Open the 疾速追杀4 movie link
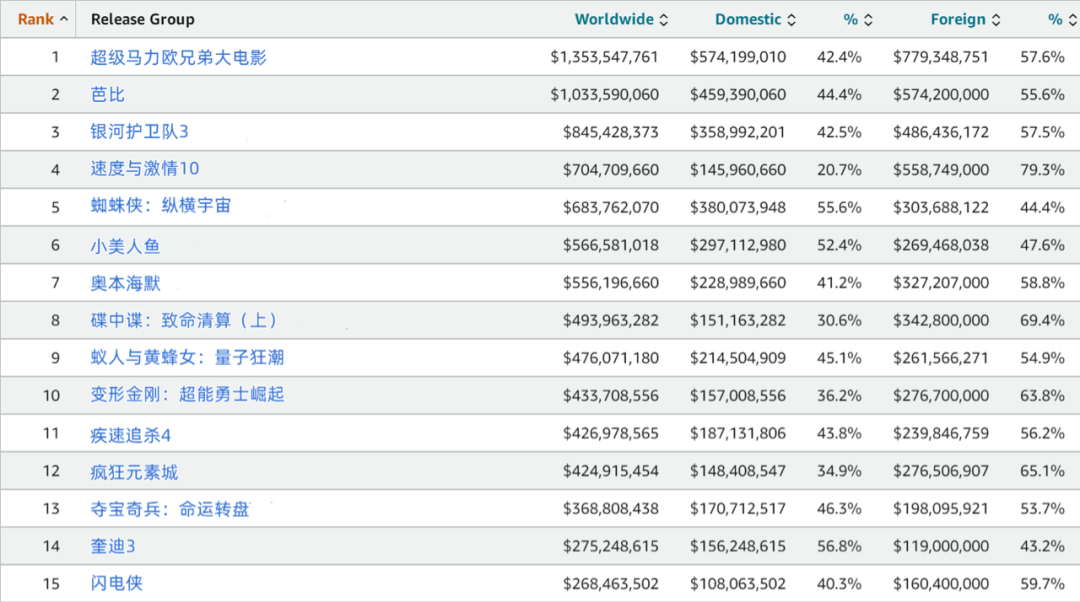The image size is (1080, 602). [130, 434]
